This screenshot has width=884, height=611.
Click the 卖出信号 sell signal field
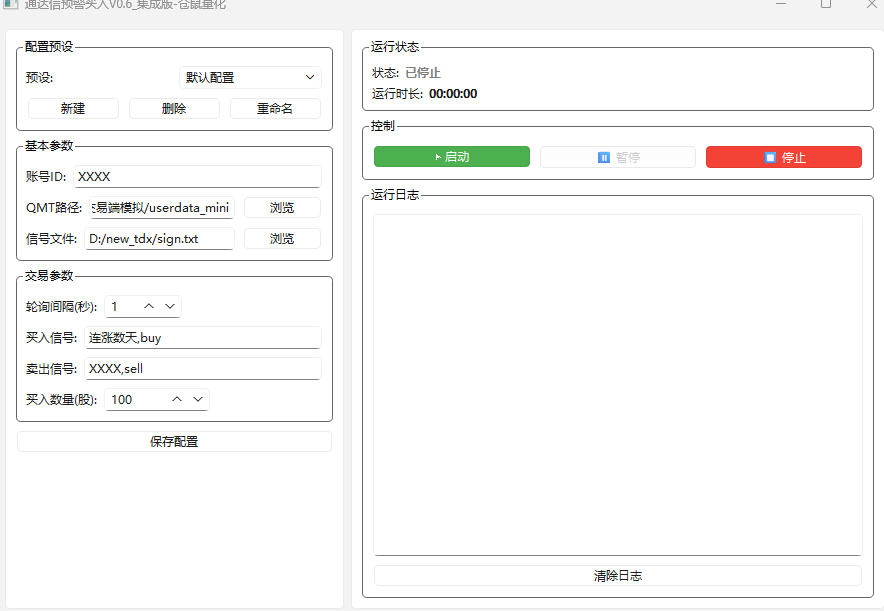203,369
